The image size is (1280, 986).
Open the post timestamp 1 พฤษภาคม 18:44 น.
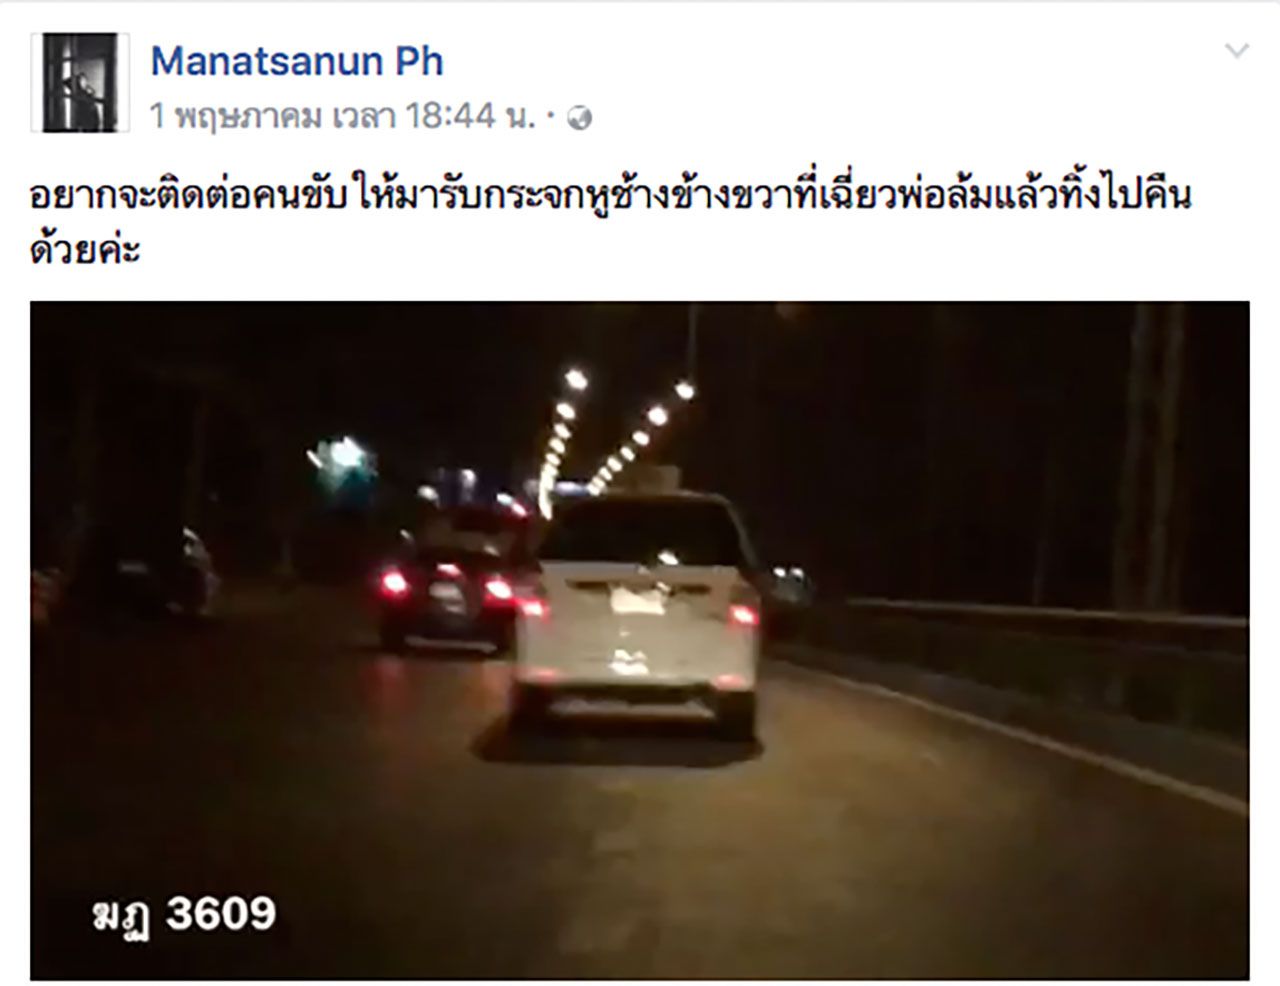pyautogui.click(x=350, y=117)
